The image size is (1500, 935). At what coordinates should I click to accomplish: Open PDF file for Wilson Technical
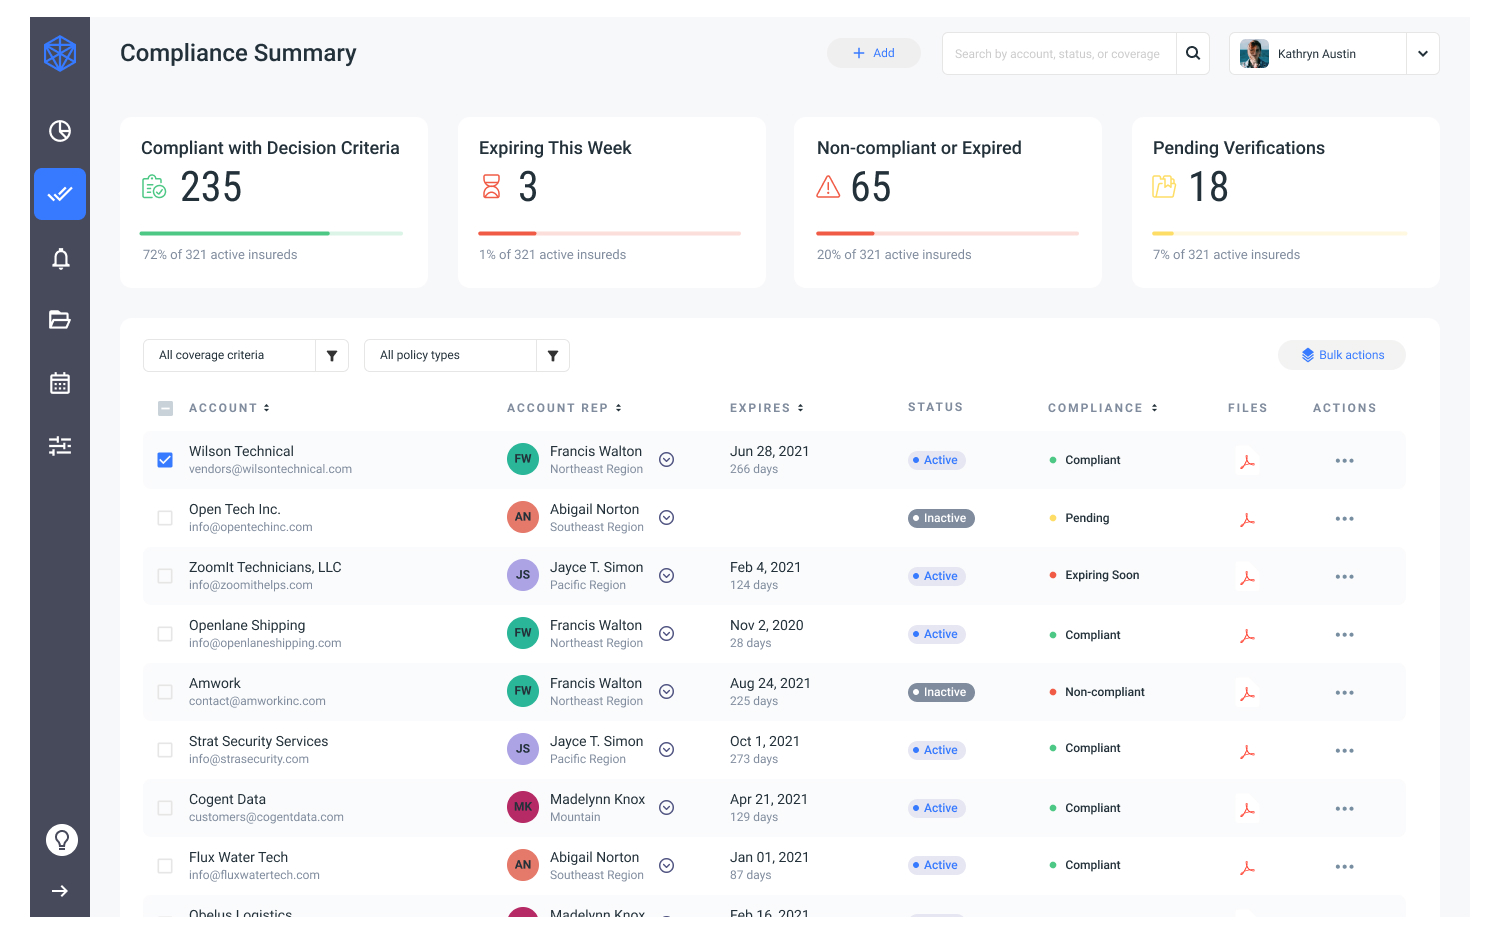click(x=1247, y=461)
